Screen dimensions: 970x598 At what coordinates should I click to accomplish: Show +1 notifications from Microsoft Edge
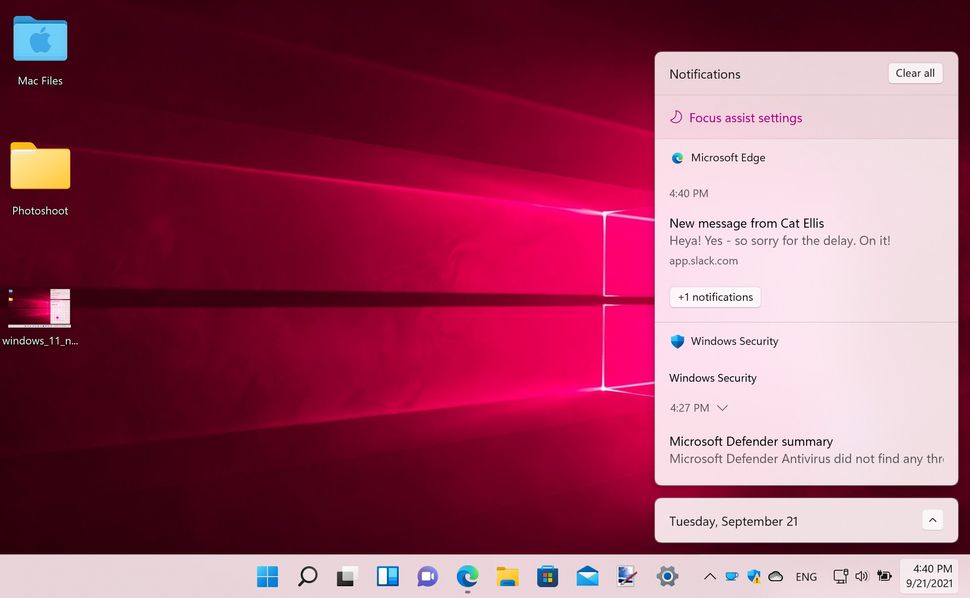point(714,296)
